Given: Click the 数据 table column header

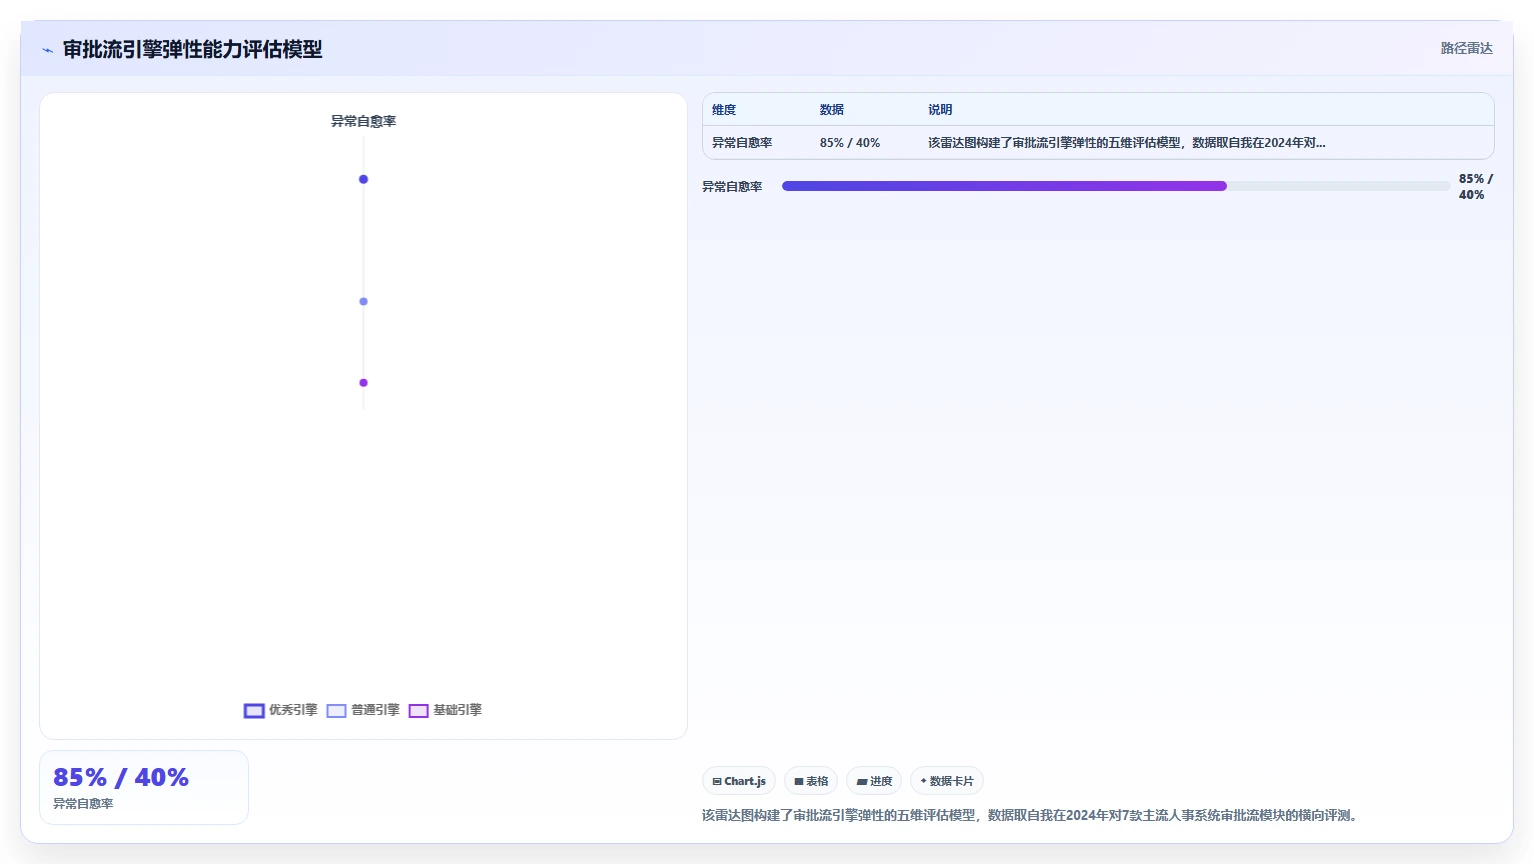Looking at the screenshot, I should pyautogui.click(x=832, y=110).
